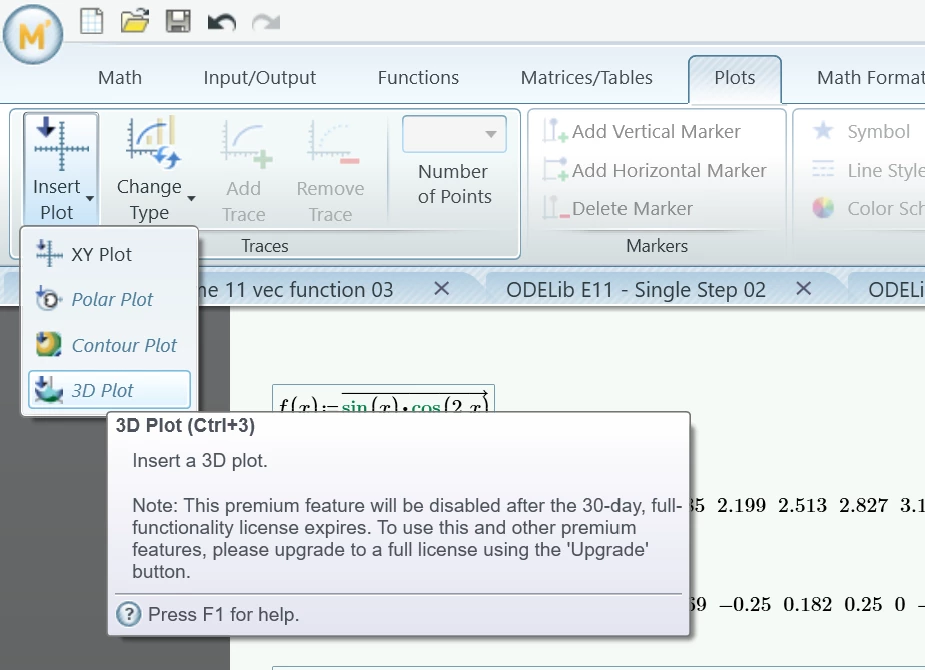Screen dimensions: 925x670
Task: Switch to the Math Formatting ribbon tab
Action: point(870,77)
